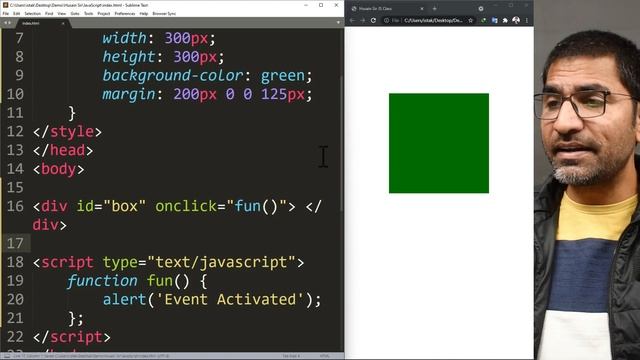Maximize the Sublime Text window

pyautogui.click(x=321, y=5)
